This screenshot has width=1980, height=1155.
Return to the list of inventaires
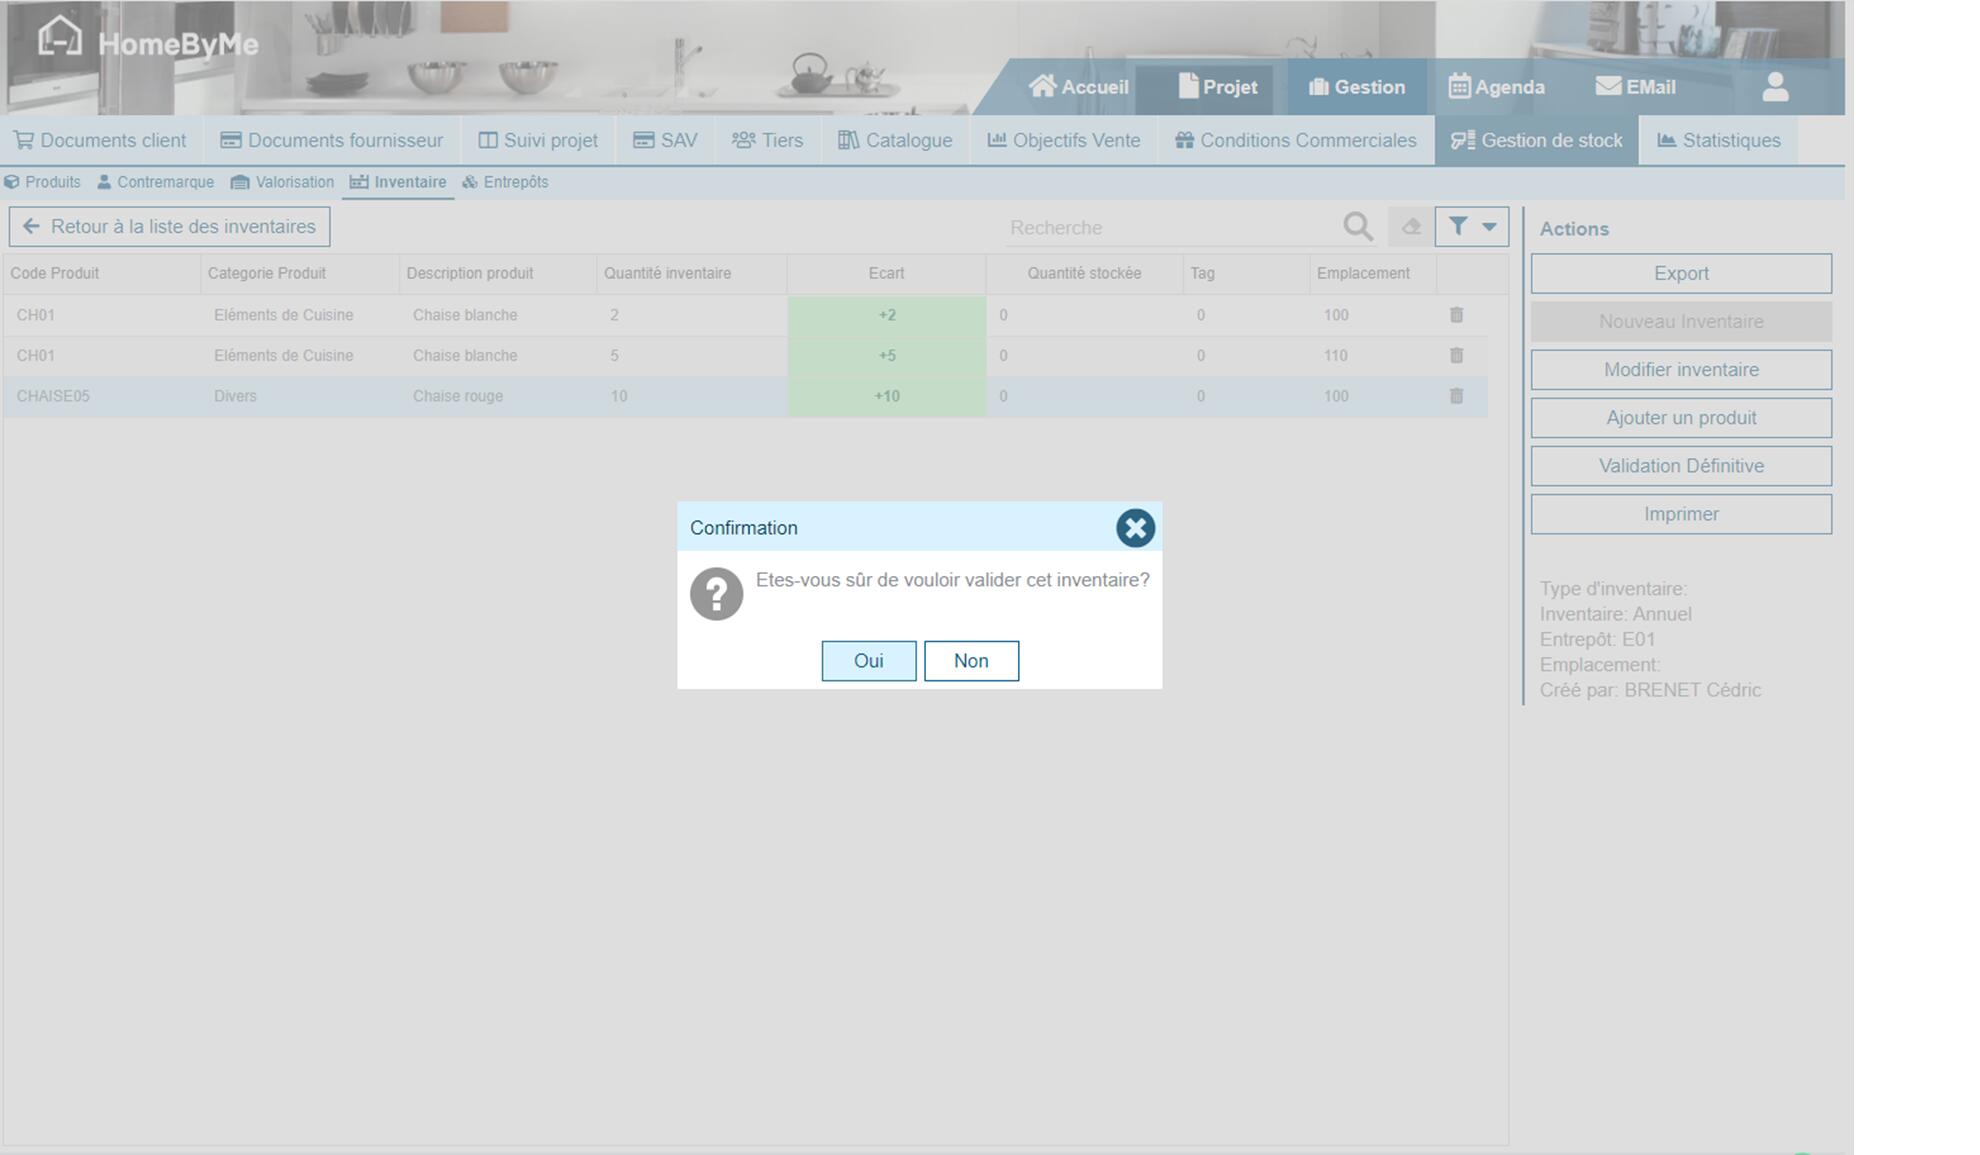click(170, 227)
